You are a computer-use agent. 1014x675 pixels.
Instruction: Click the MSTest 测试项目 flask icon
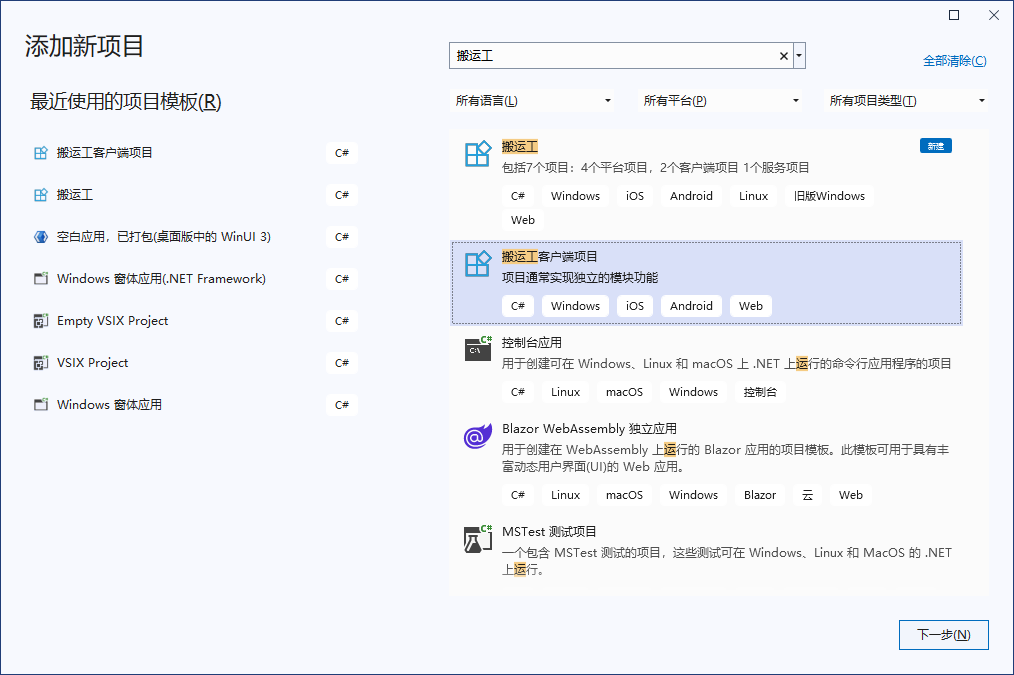[478, 539]
